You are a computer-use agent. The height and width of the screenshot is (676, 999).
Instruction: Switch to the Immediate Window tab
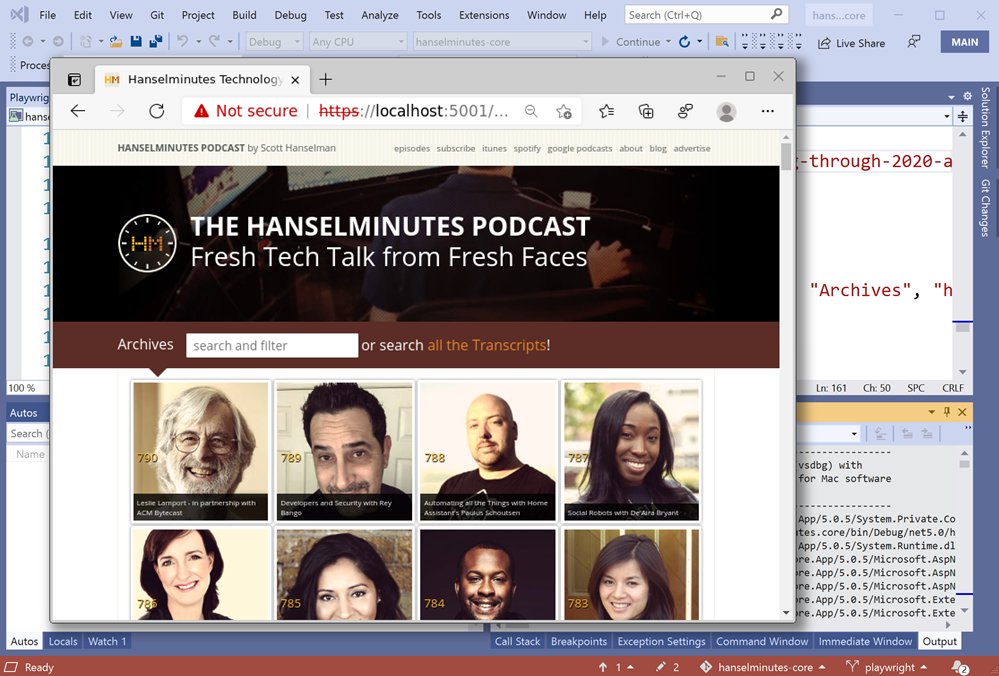click(865, 641)
